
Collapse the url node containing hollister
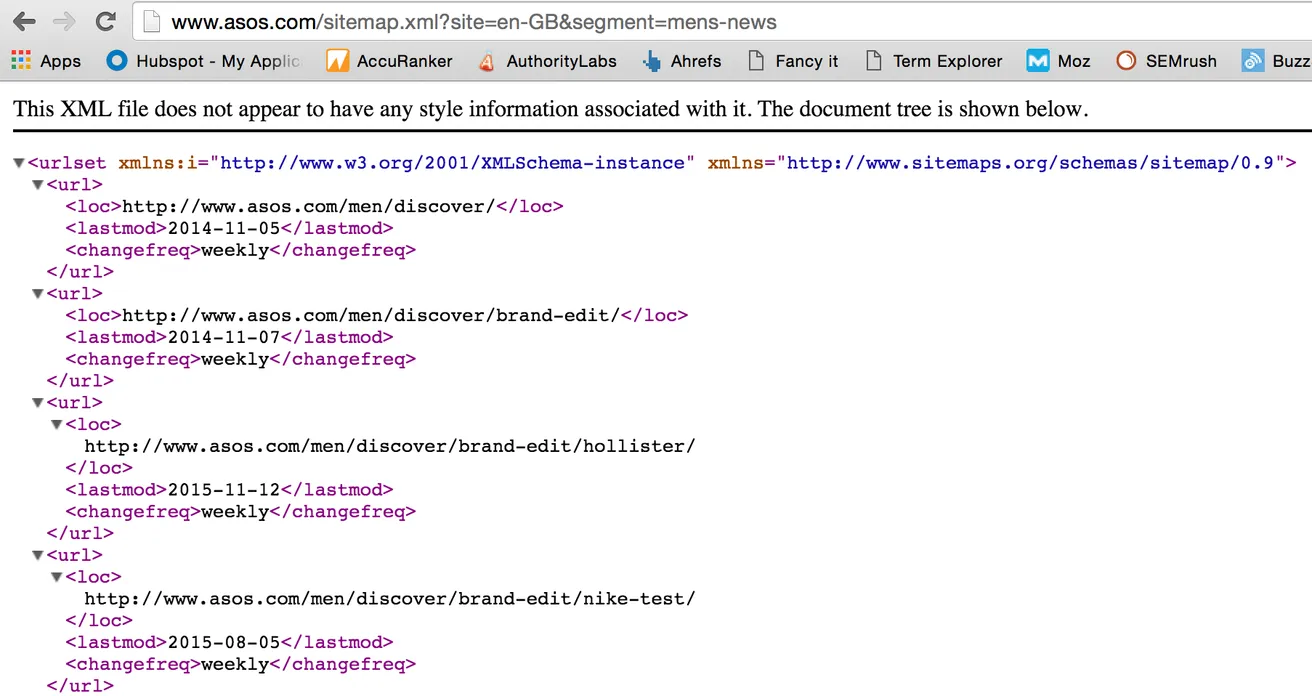point(38,403)
